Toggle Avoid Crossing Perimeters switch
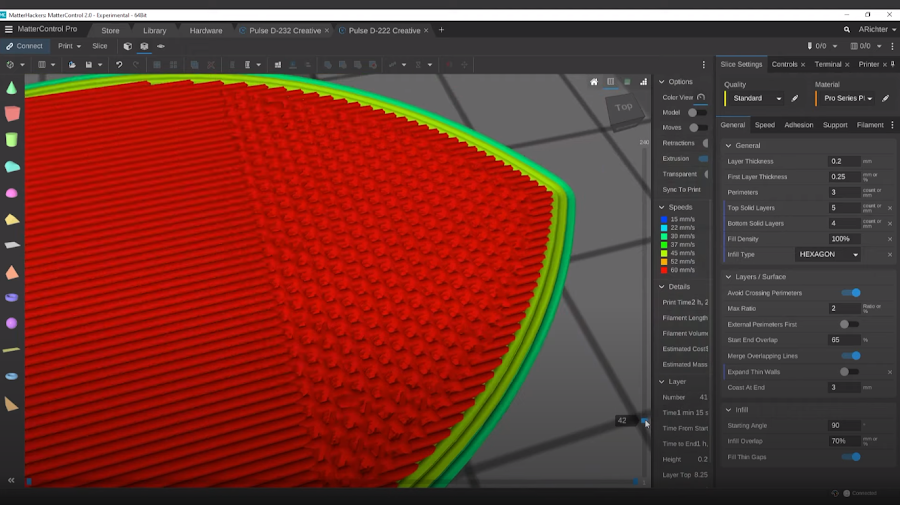 click(x=850, y=293)
